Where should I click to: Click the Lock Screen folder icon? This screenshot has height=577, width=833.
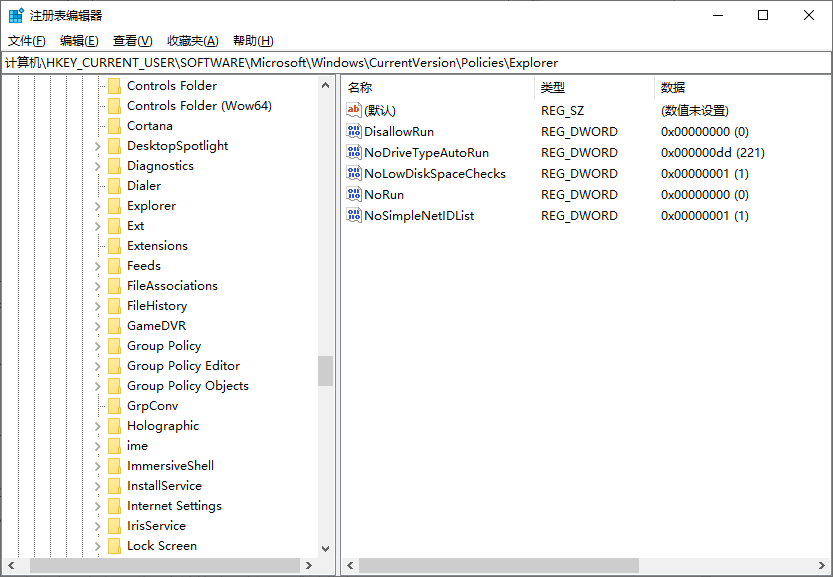tap(114, 546)
